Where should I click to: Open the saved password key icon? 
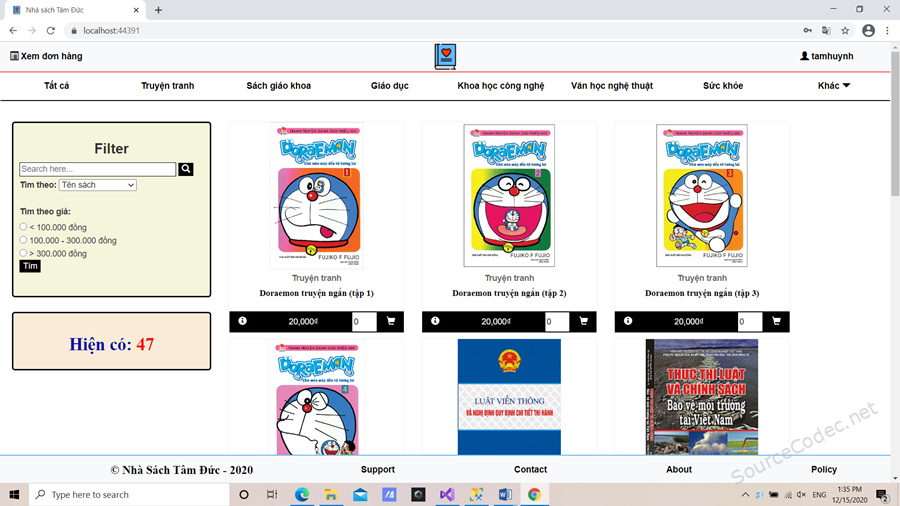(x=808, y=30)
